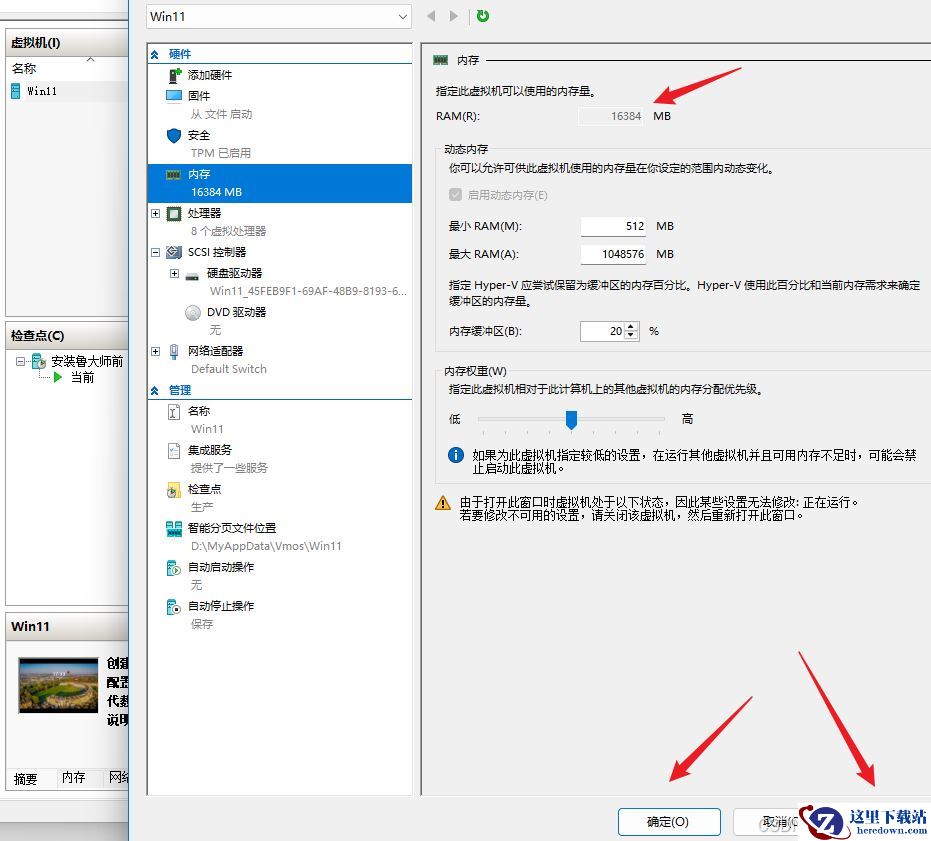Image resolution: width=931 pixels, height=841 pixels.
Task: Click the SCSI 控制器 icon
Action: click(174, 252)
